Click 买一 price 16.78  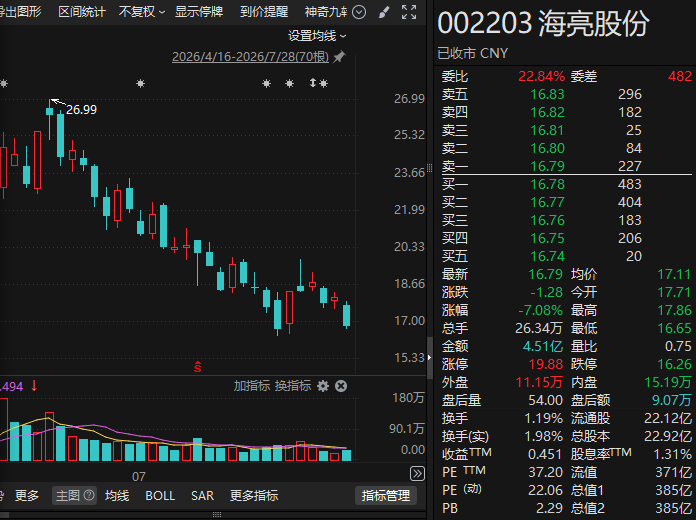coord(547,184)
